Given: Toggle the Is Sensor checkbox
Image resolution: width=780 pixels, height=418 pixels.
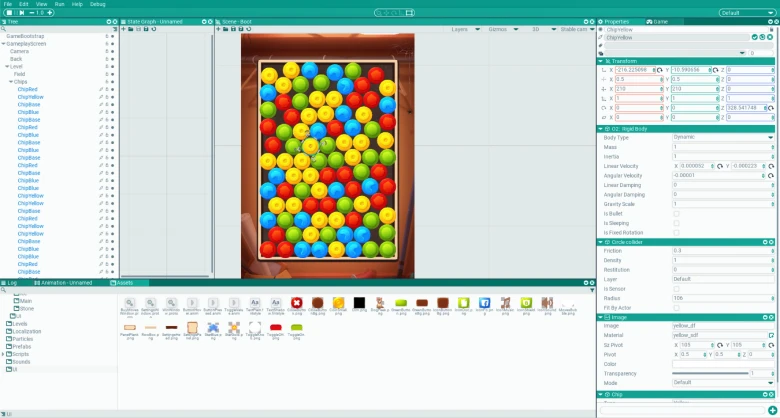Looking at the screenshot, I should [676, 289].
